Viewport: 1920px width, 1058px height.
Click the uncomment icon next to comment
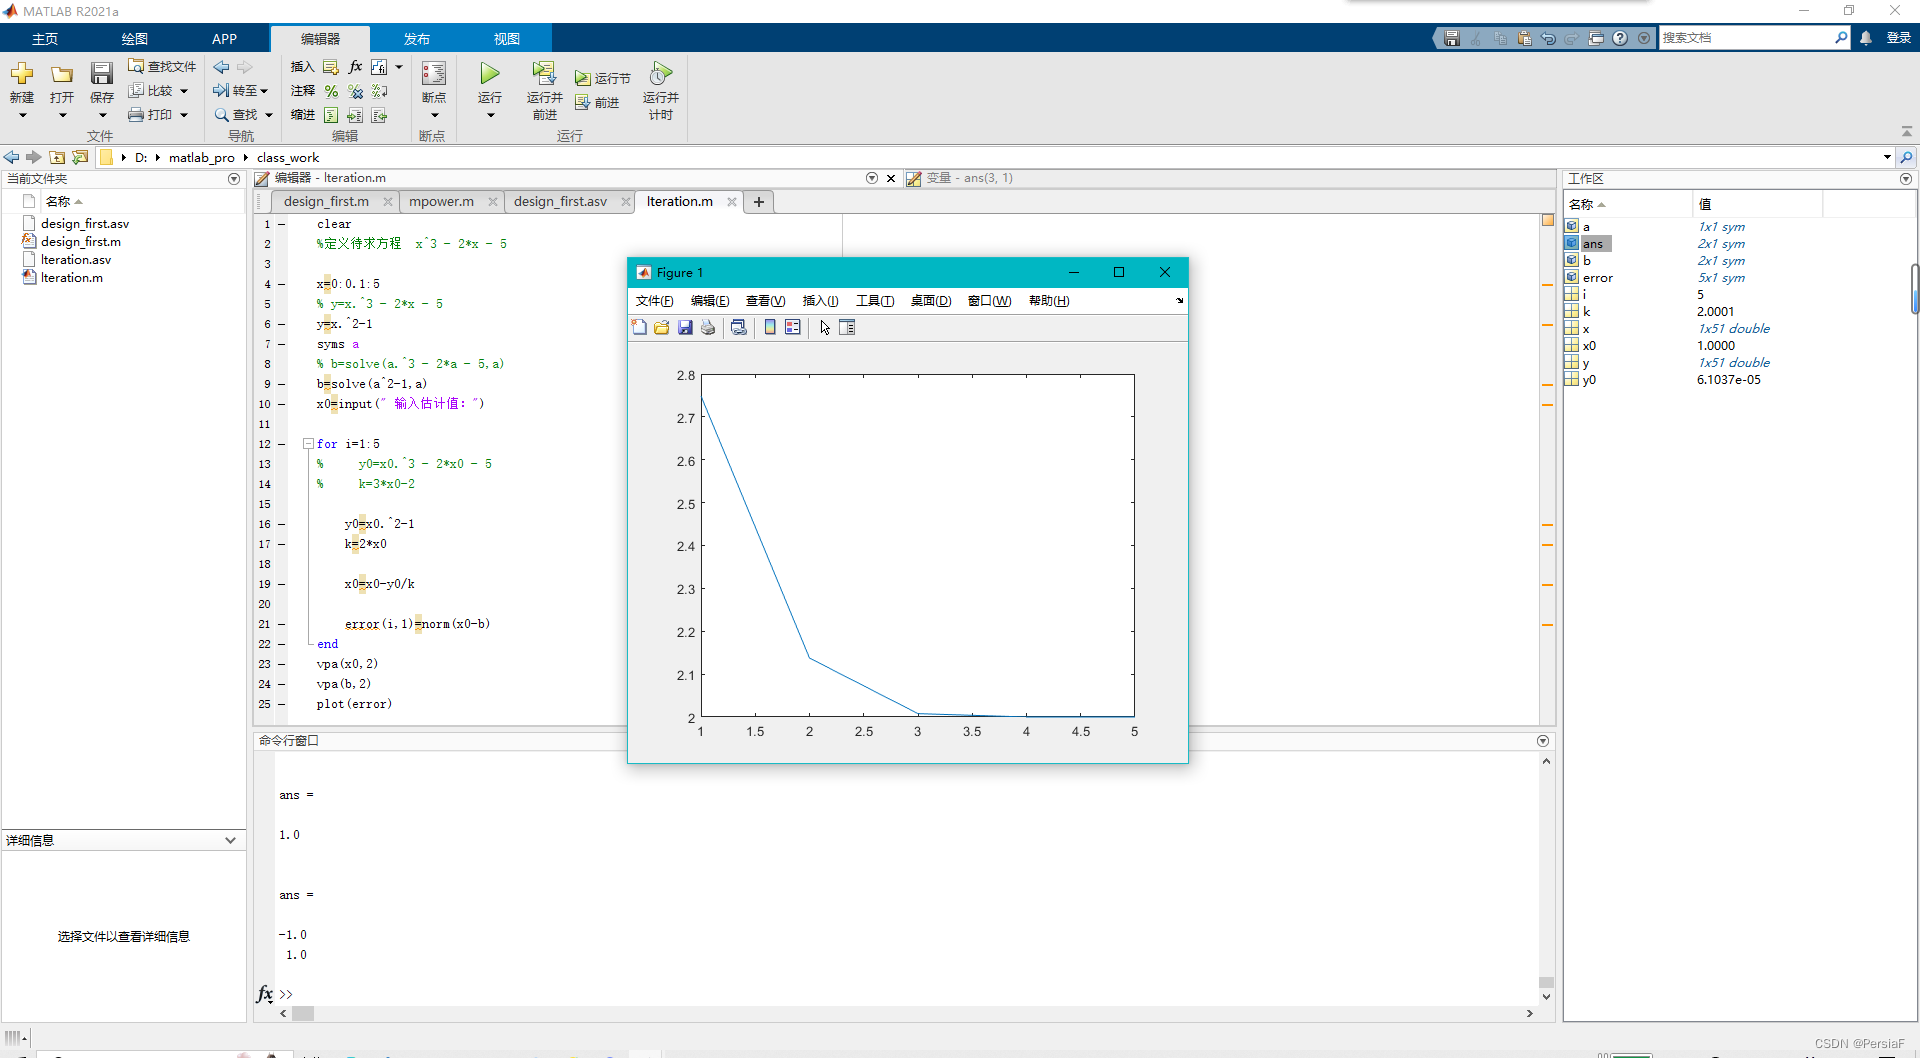click(355, 91)
